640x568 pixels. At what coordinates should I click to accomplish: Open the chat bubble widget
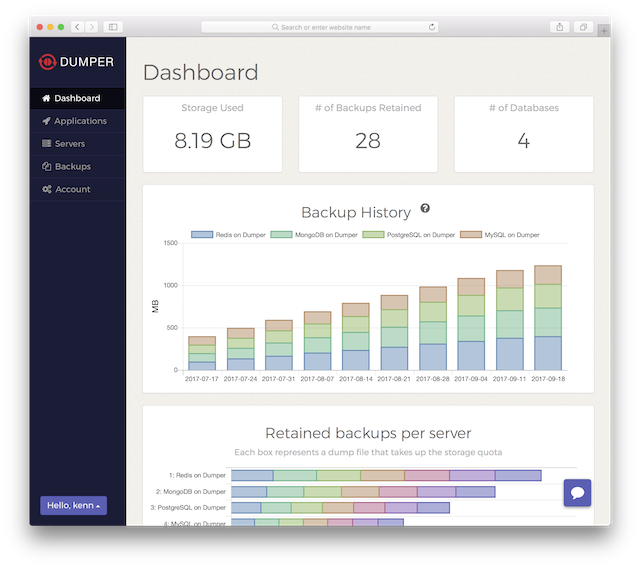pos(577,493)
